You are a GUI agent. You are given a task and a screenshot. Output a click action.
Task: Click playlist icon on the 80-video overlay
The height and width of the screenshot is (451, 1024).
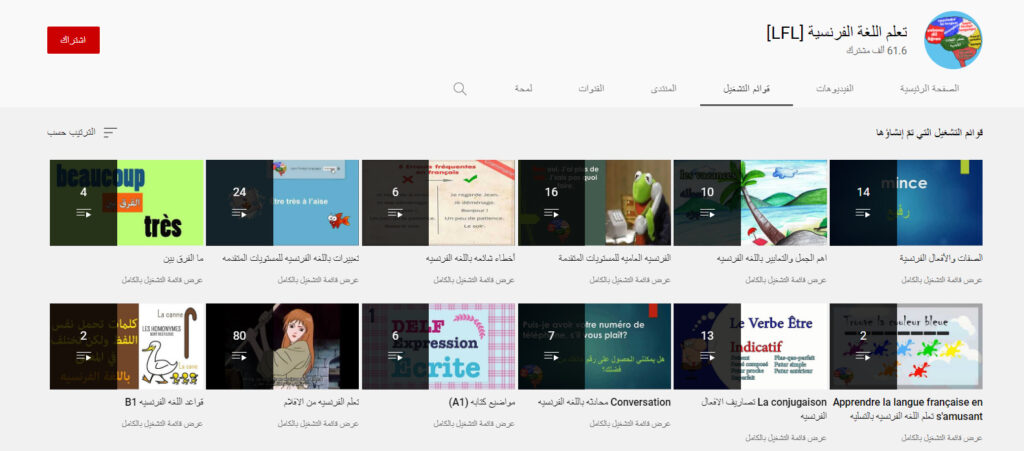coord(239,356)
